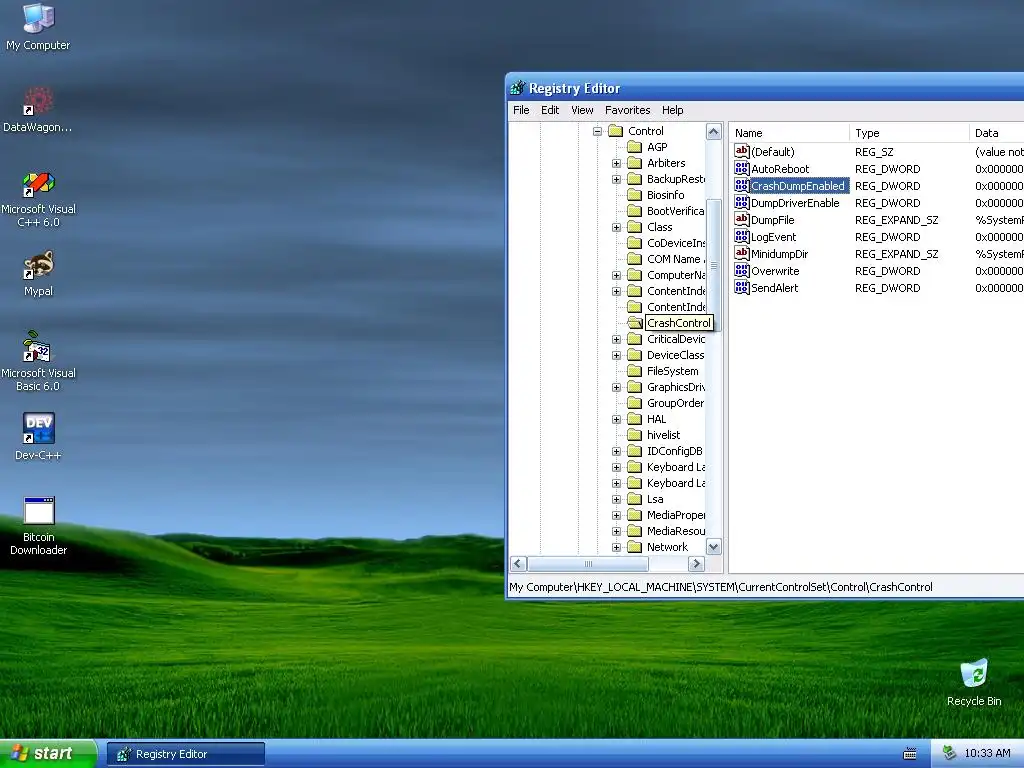Expand the CriticalDeviceDatabase key
The height and width of the screenshot is (768, 1024).
pos(616,339)
